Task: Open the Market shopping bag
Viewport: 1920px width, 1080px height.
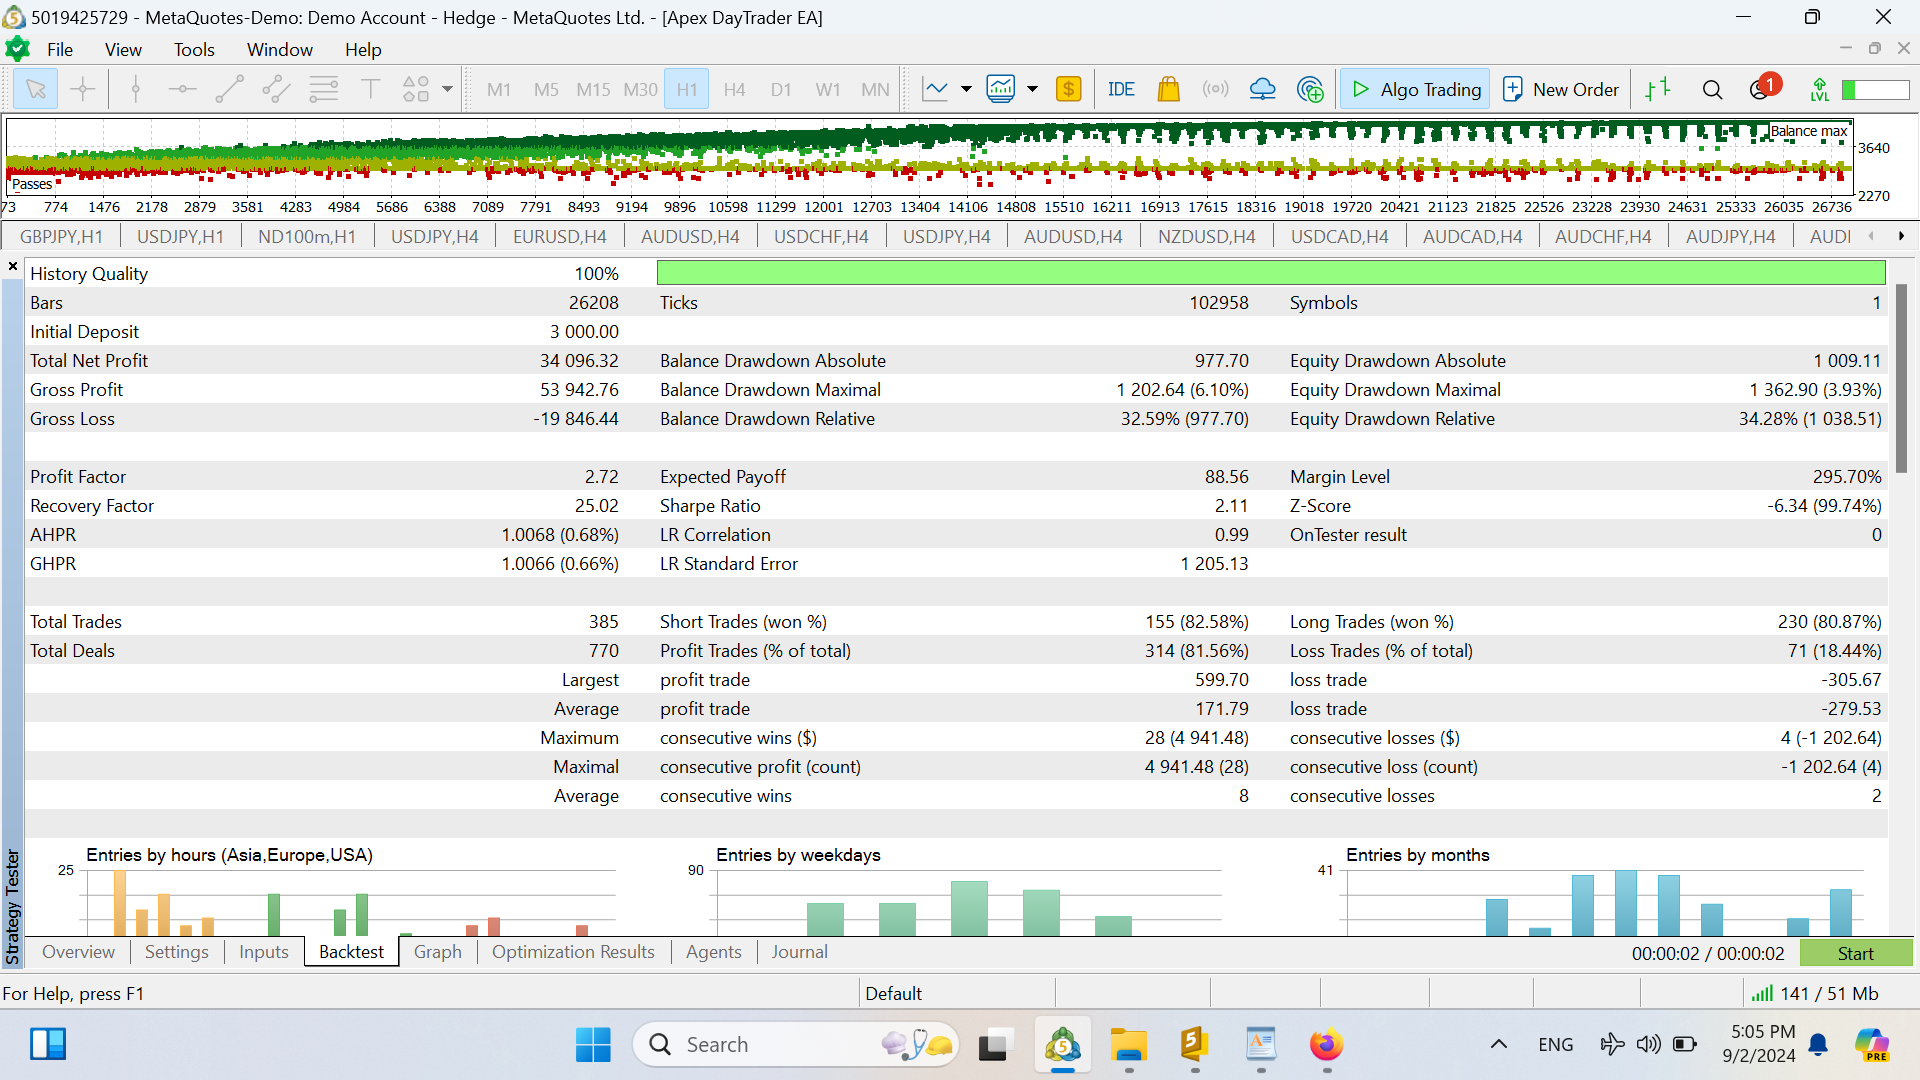Action: (1168, 89)
